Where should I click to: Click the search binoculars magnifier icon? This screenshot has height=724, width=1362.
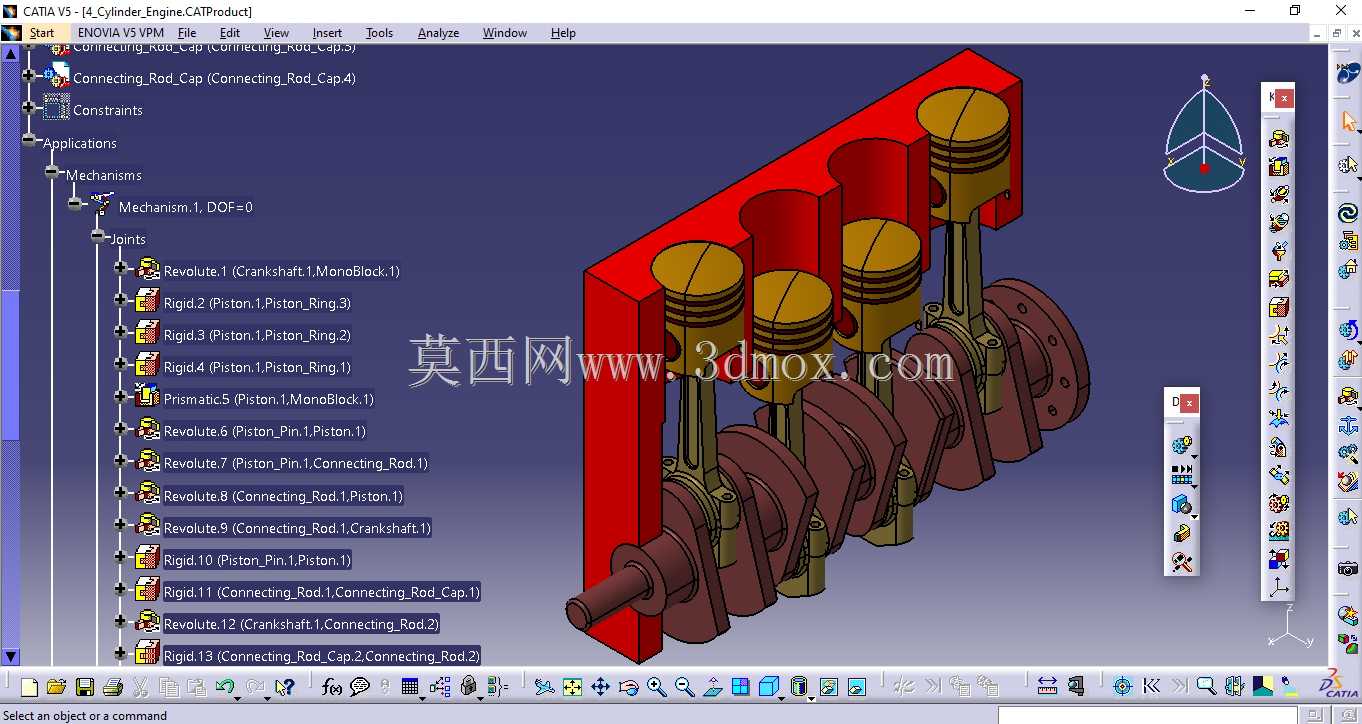(1206, 687)
